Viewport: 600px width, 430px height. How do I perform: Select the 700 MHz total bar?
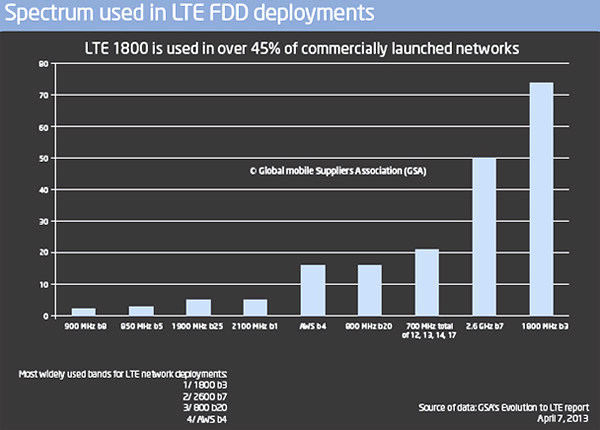pos(427,282)
